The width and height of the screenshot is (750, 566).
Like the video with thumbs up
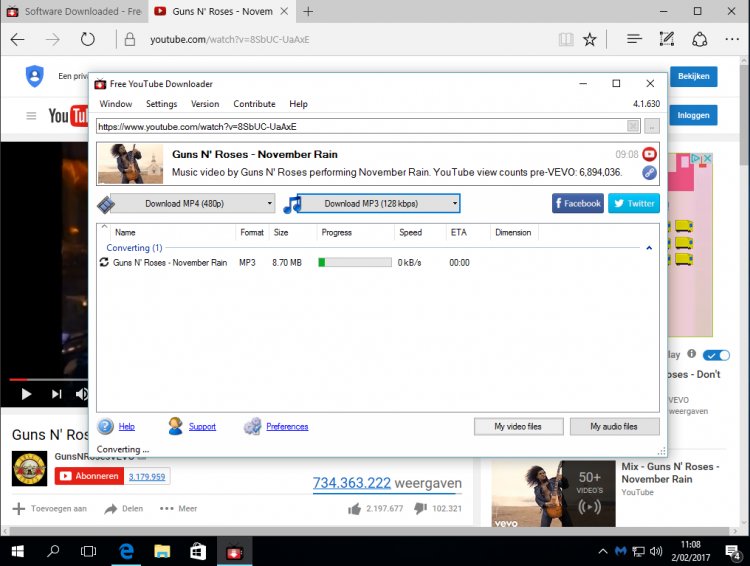point(354,508)
